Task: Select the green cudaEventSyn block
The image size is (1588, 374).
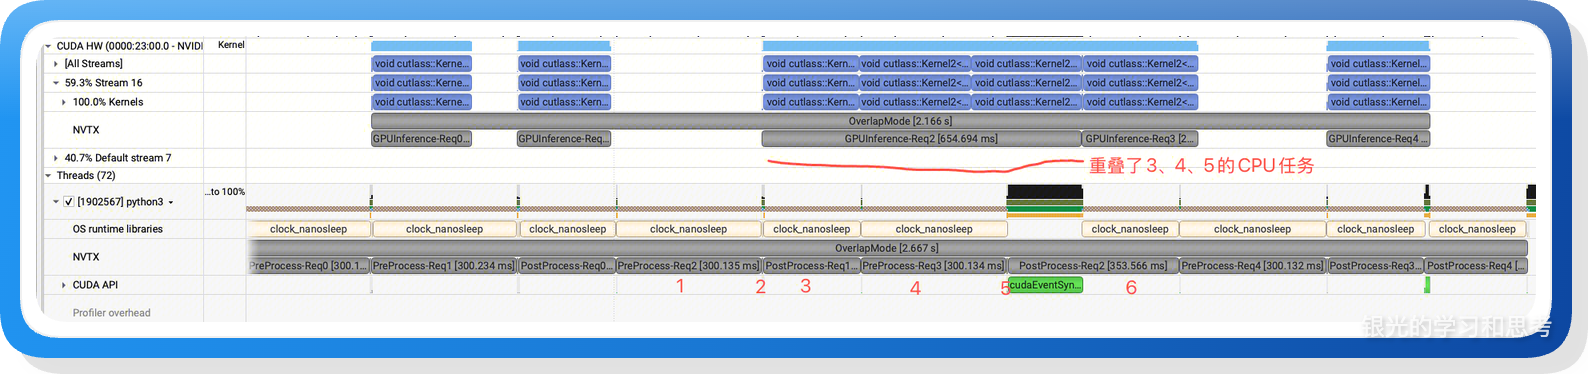Action: coord(1045,285)
